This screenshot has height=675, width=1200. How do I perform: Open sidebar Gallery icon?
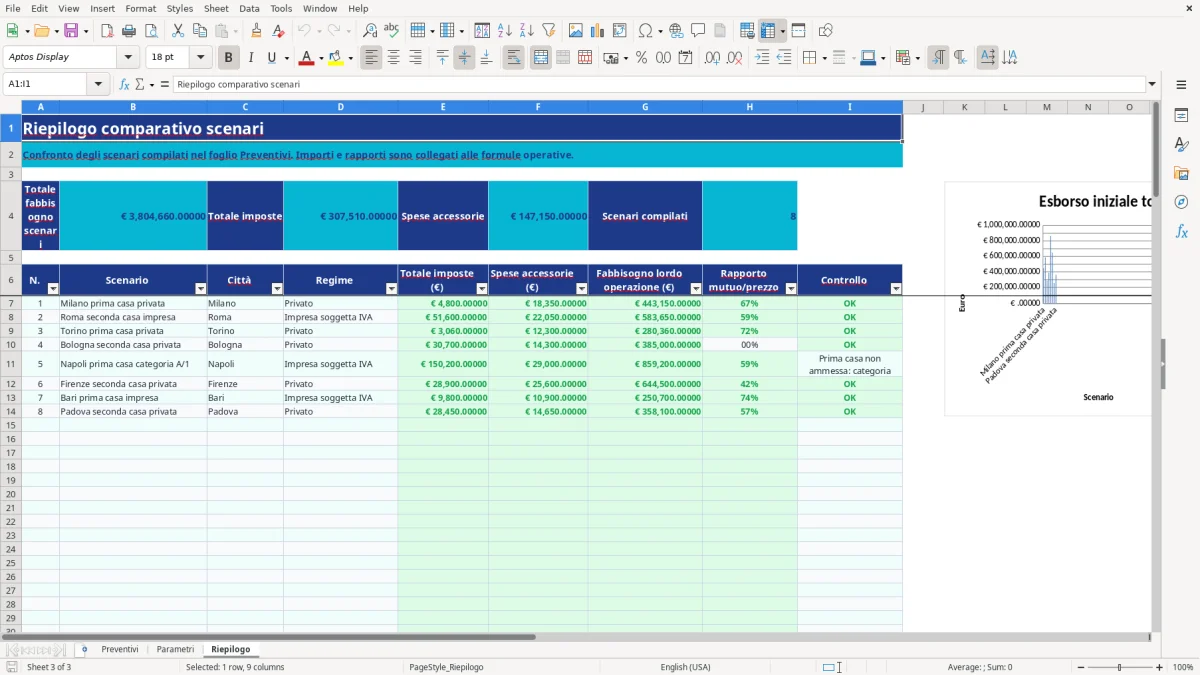coord(1181,173)
